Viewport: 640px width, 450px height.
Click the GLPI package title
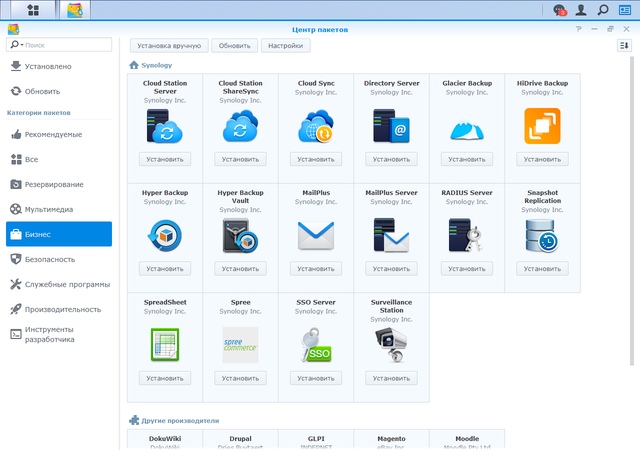click(316, 439)
